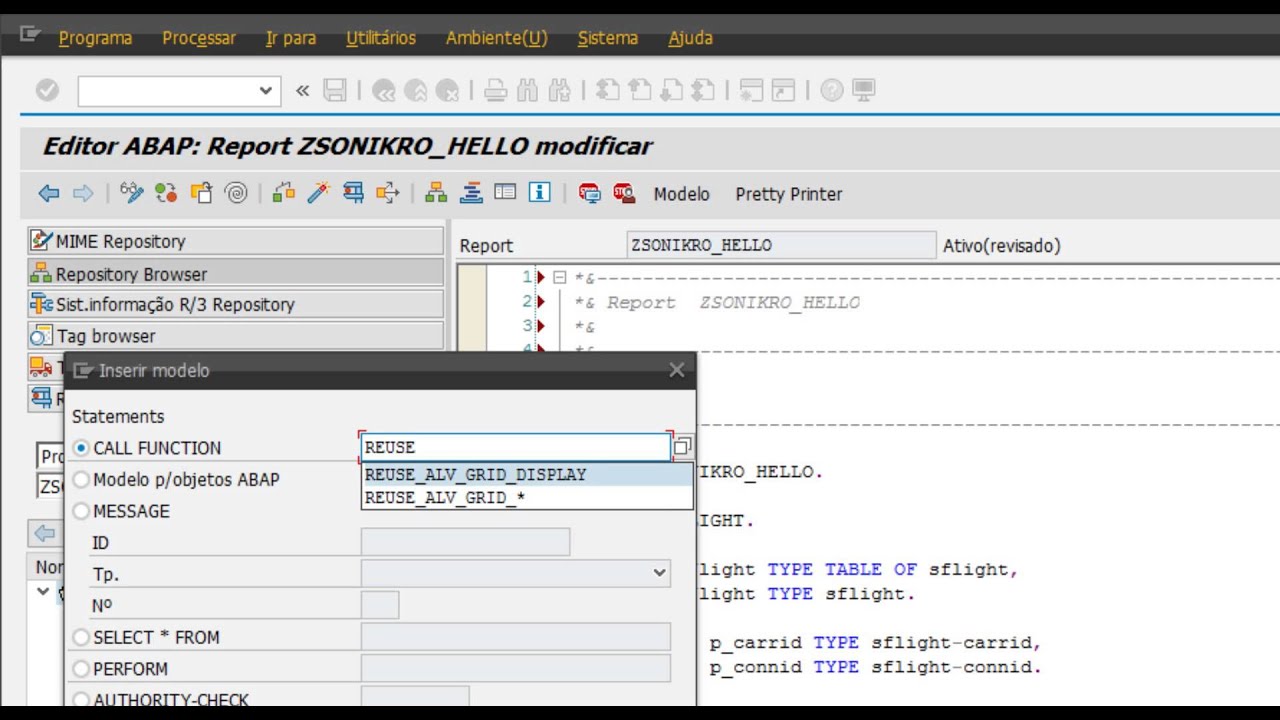Viewport: 1280px width, 720px height.
Task: Open the Ambiente(U) menu
Action: (x=497, y=38)
